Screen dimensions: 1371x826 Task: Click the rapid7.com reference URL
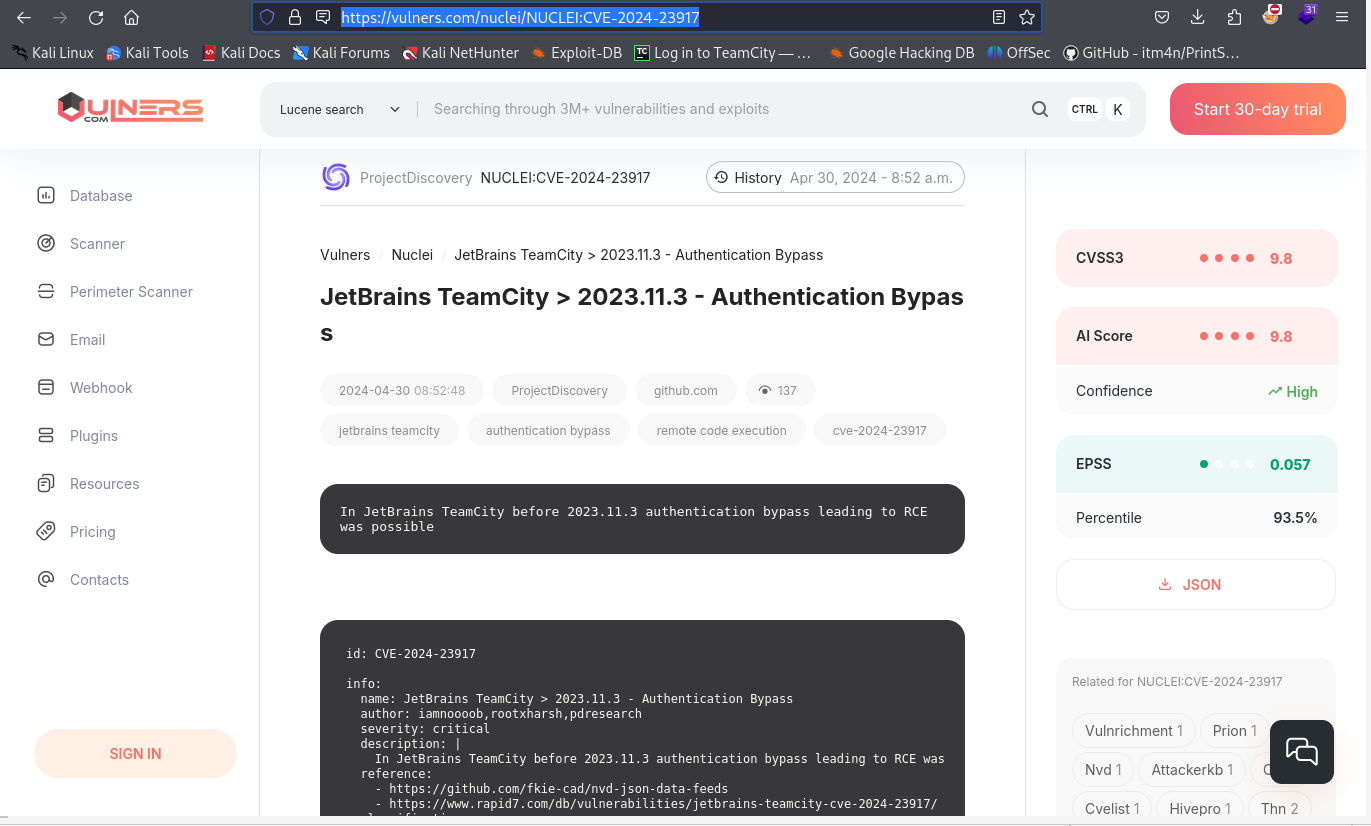click(663, 804)
